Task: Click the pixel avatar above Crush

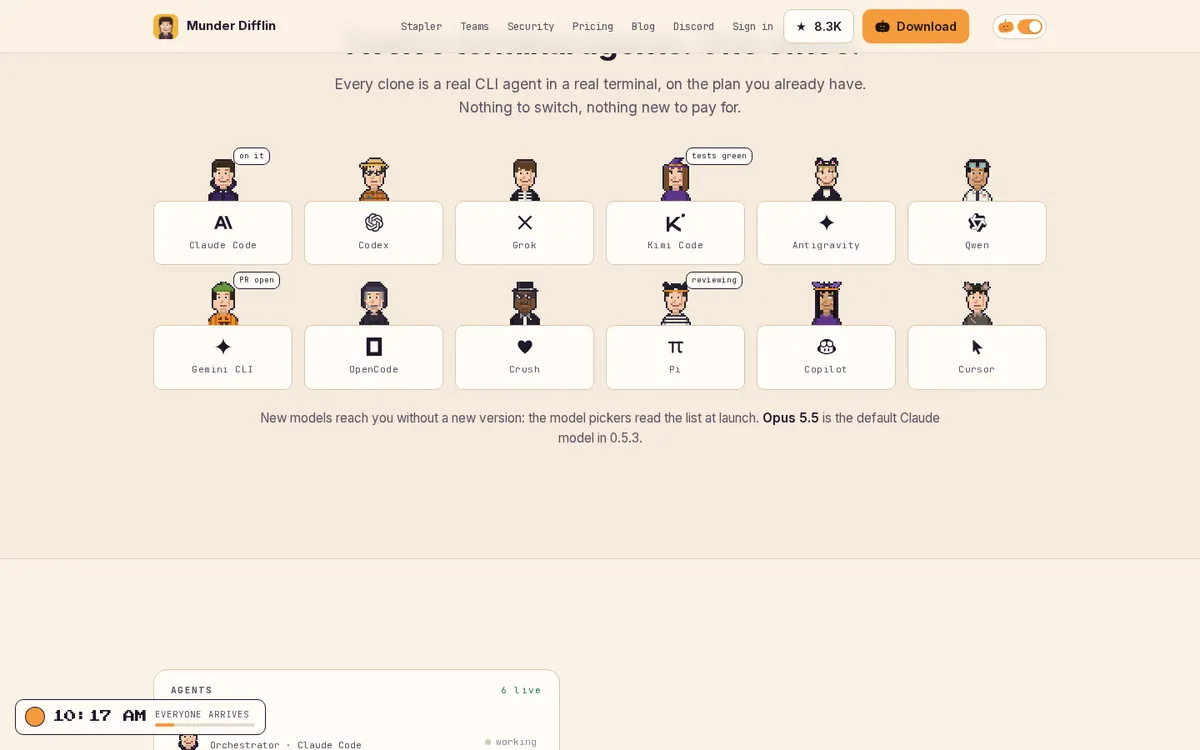Action: coord(525,303)
